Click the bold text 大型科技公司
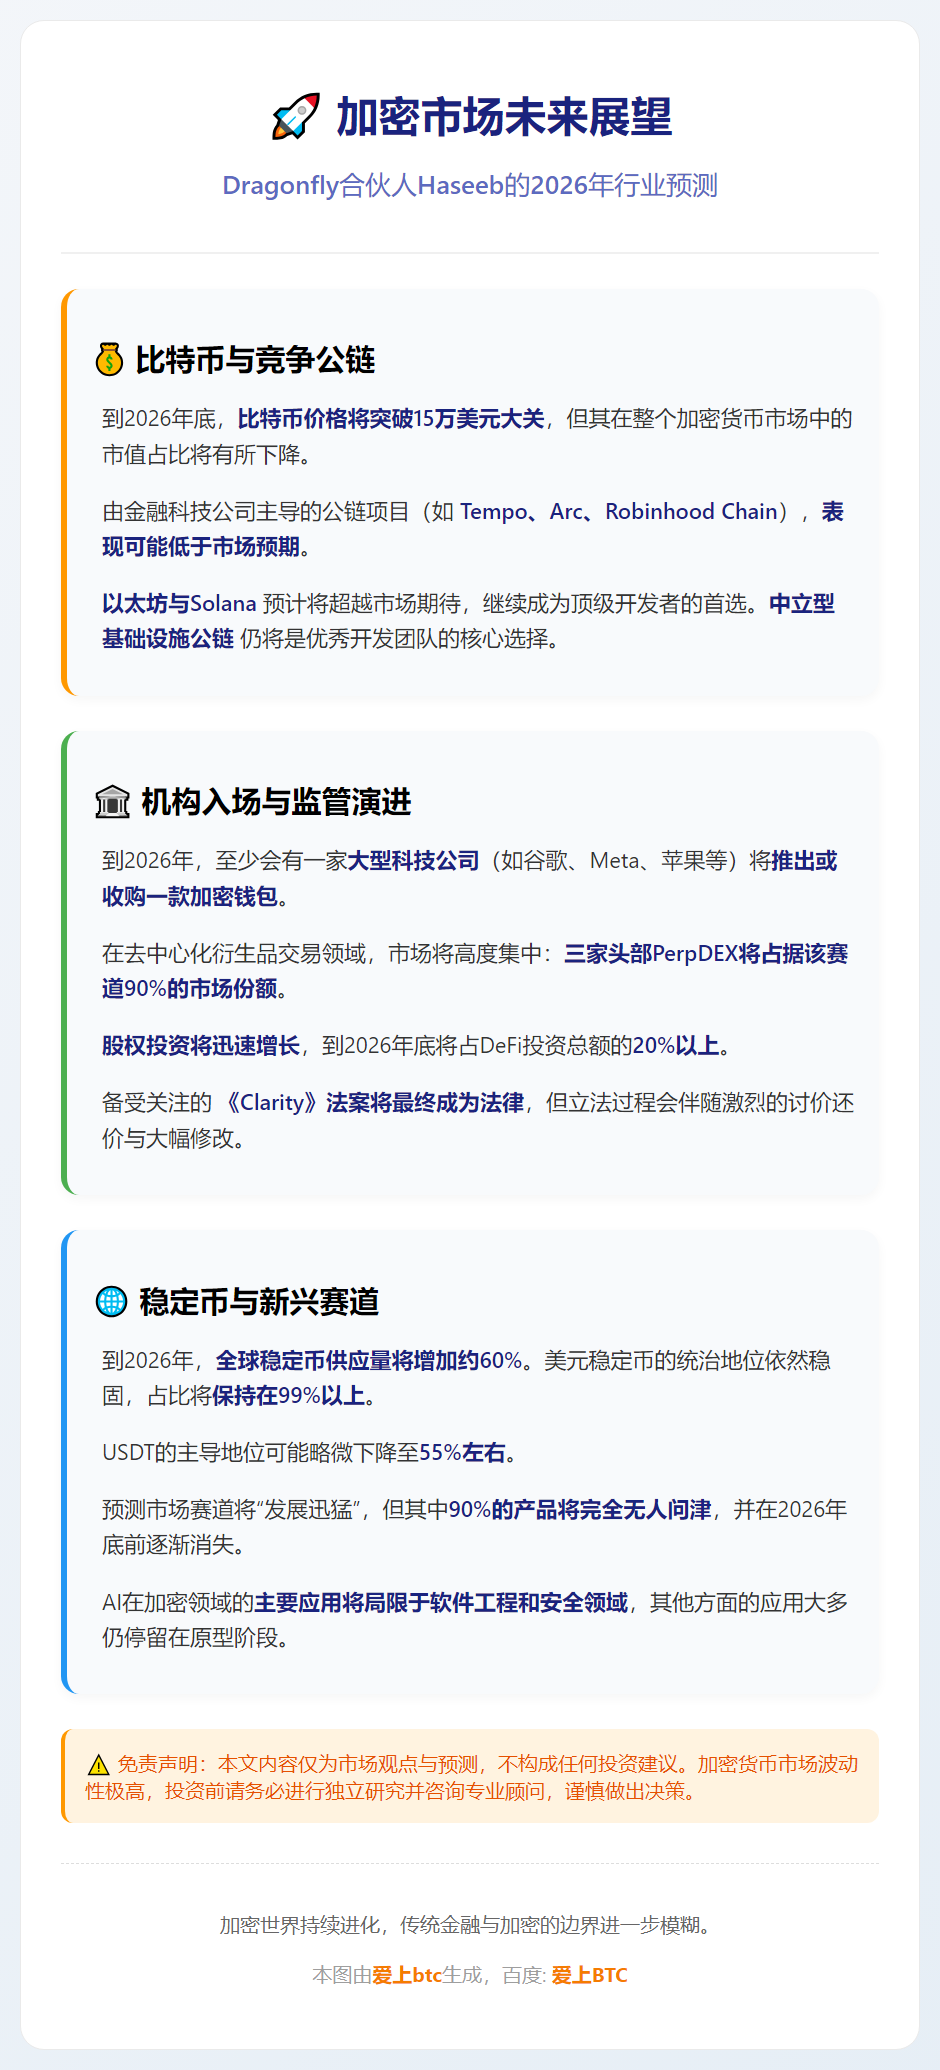The height and width of the screenshot is (2070, 940). point(413,861)
